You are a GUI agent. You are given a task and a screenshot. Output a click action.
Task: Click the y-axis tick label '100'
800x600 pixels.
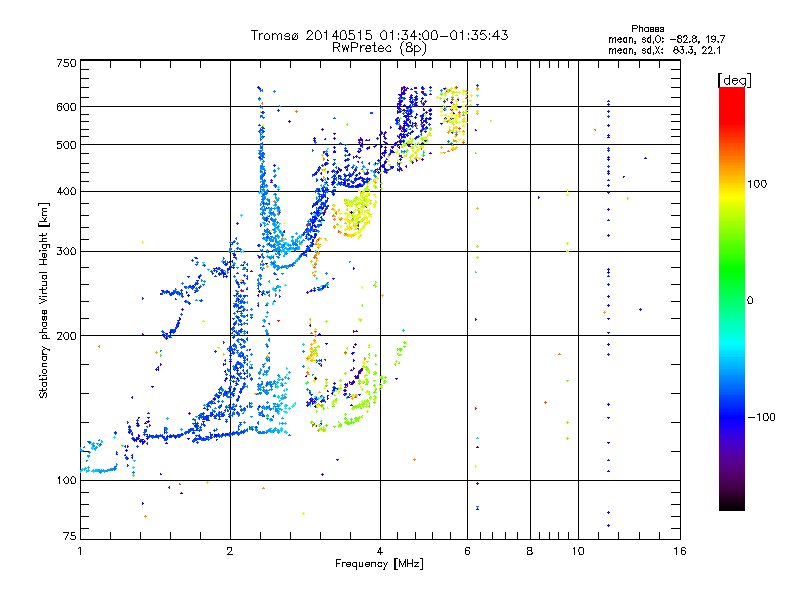66,480
